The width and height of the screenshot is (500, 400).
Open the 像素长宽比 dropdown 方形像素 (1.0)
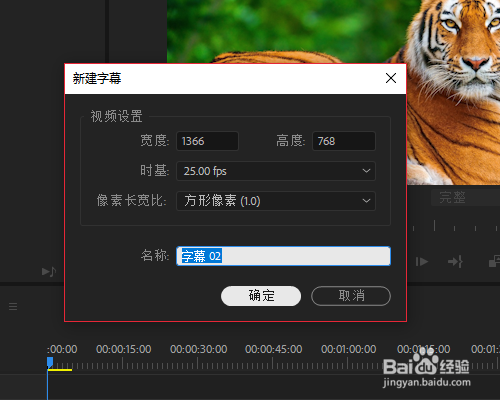point(276,201)
